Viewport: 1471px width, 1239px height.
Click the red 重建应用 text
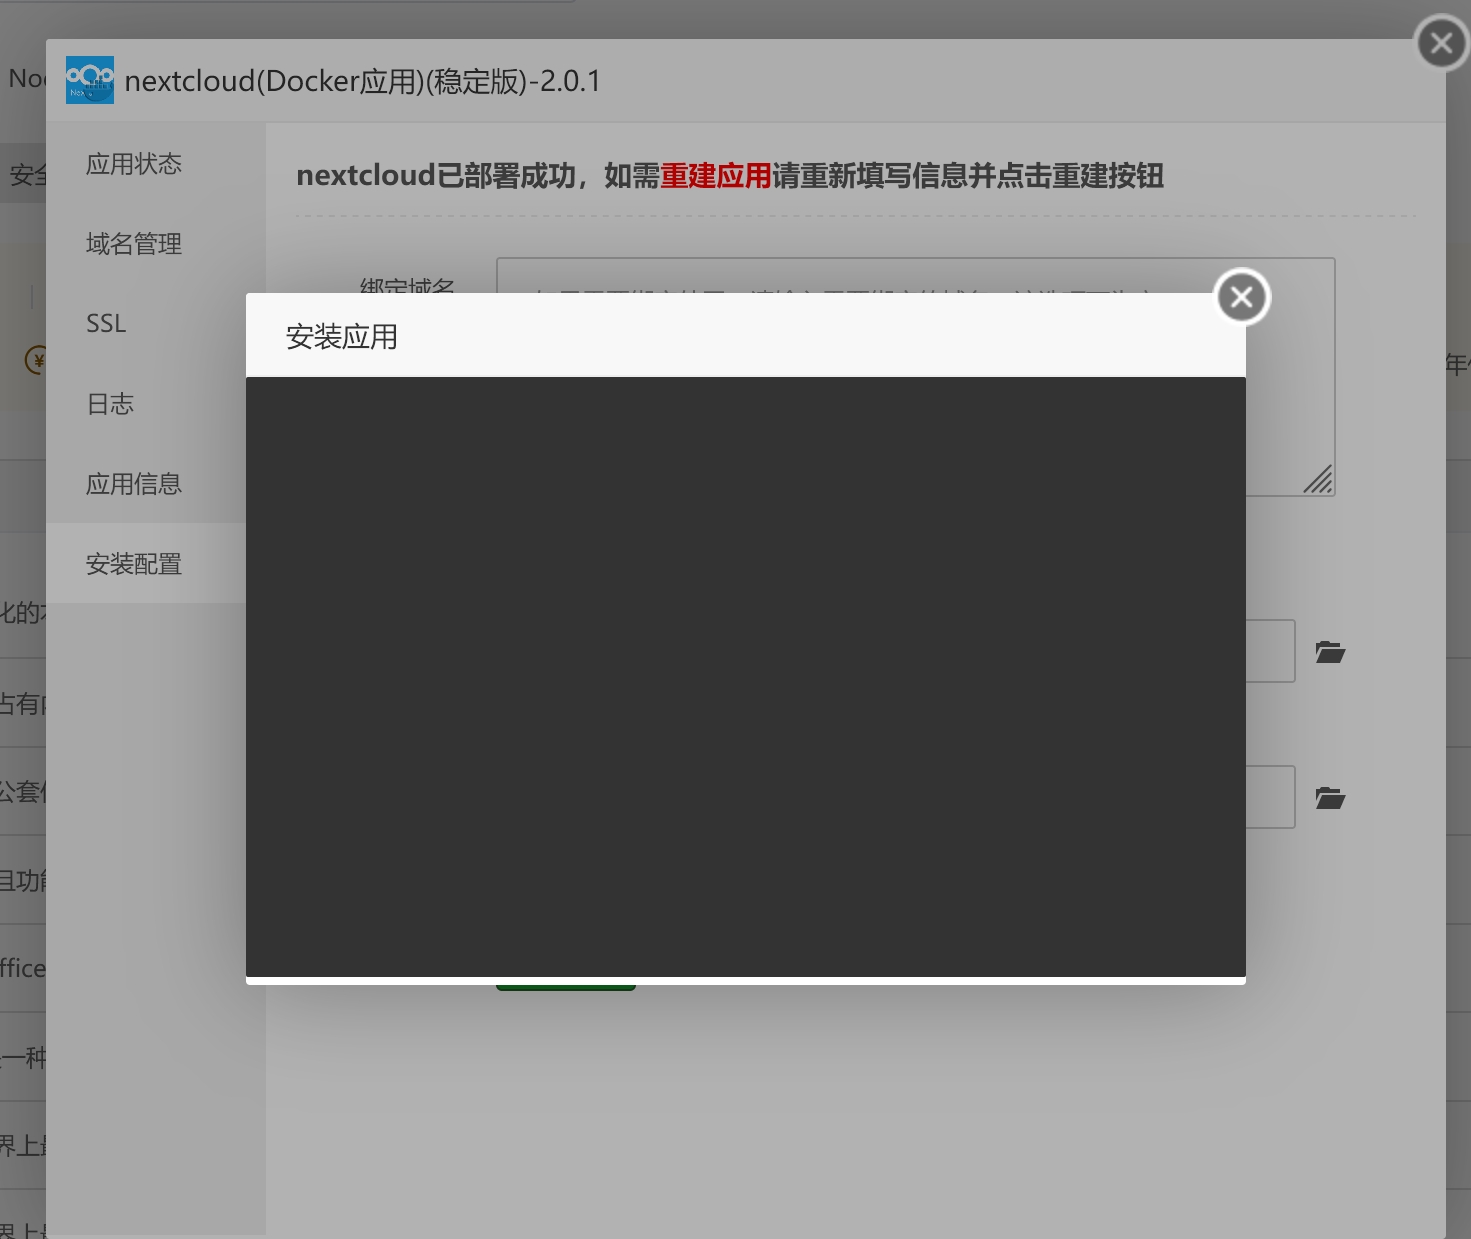716,176
